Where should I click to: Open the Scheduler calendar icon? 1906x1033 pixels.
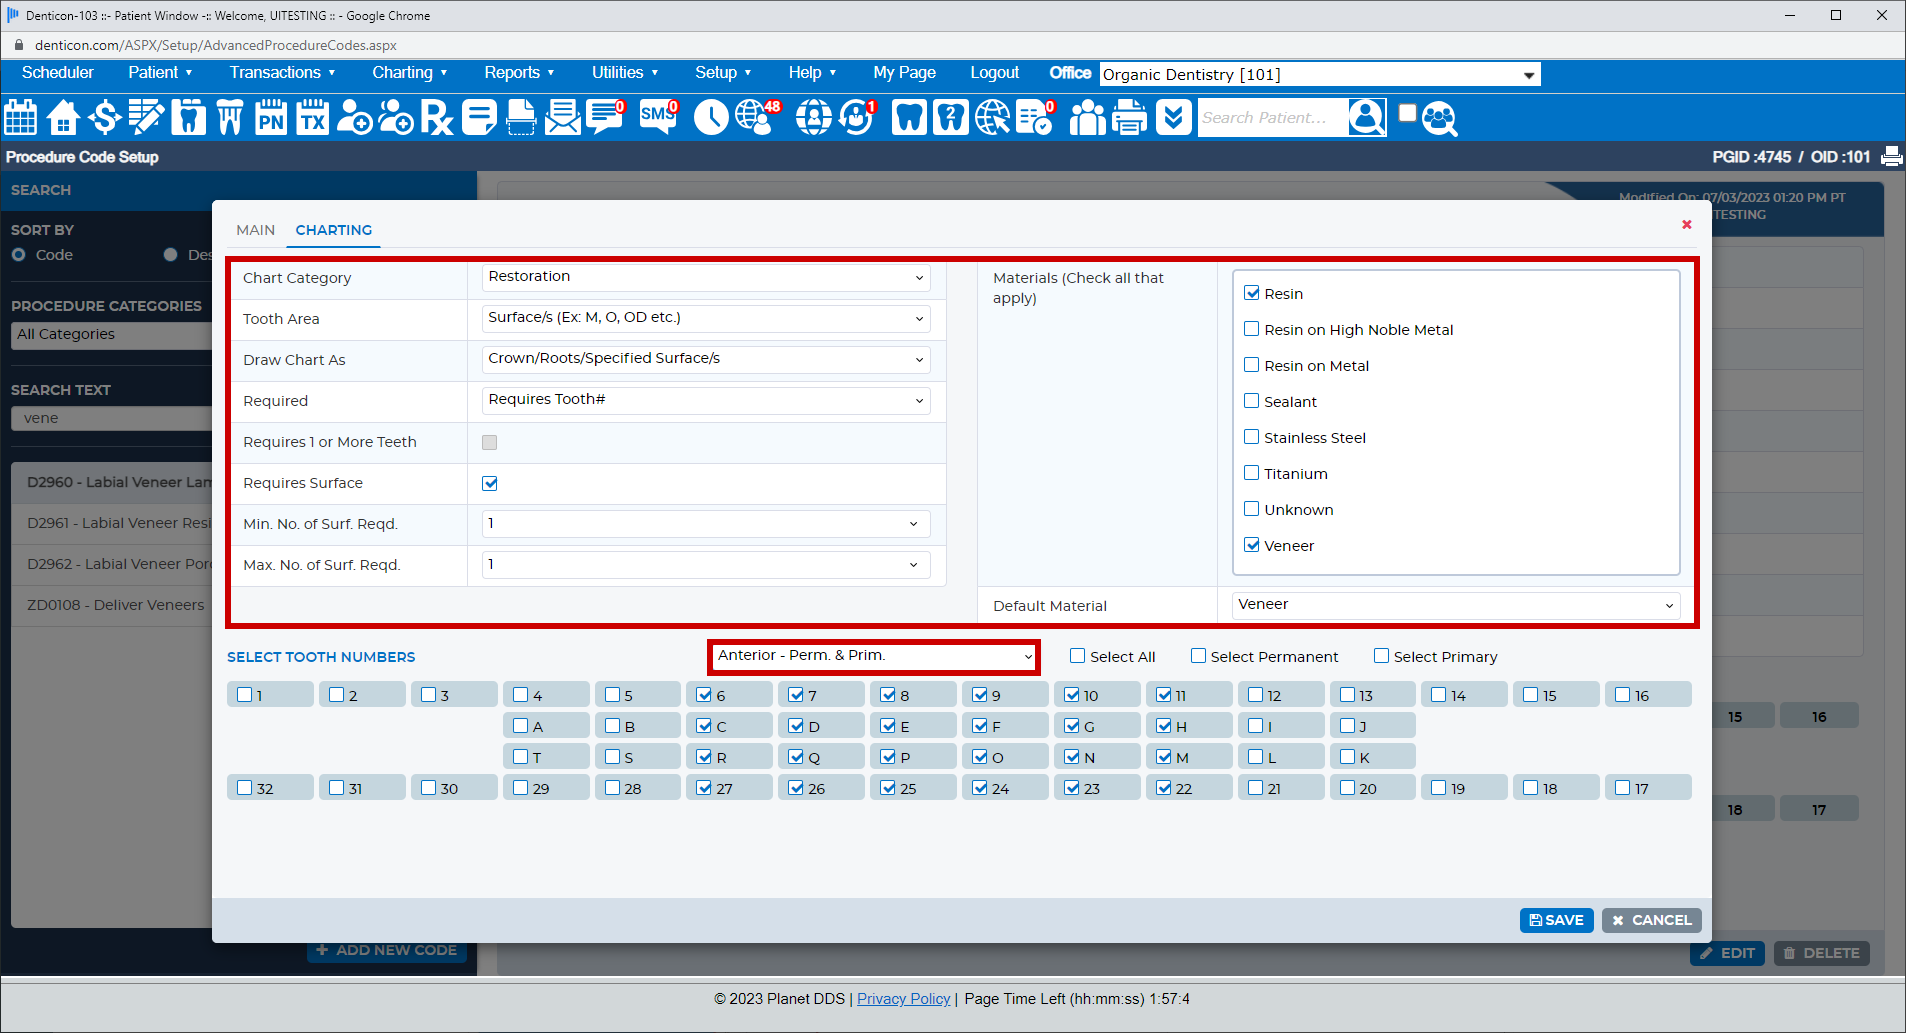click(20, 117)
